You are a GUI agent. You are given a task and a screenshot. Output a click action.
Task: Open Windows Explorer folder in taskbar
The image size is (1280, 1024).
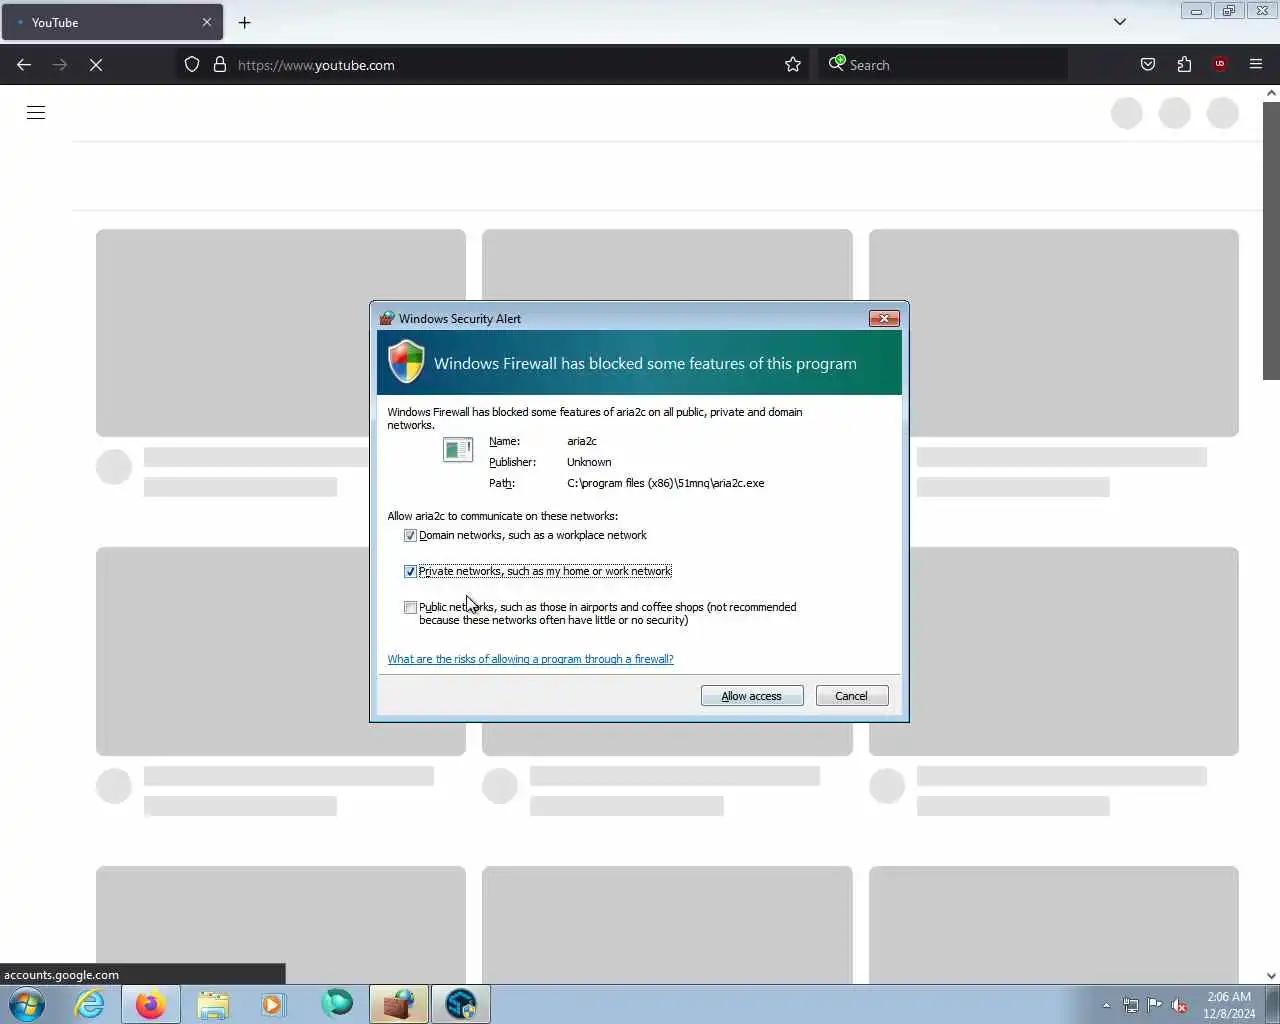(213, 1004)
